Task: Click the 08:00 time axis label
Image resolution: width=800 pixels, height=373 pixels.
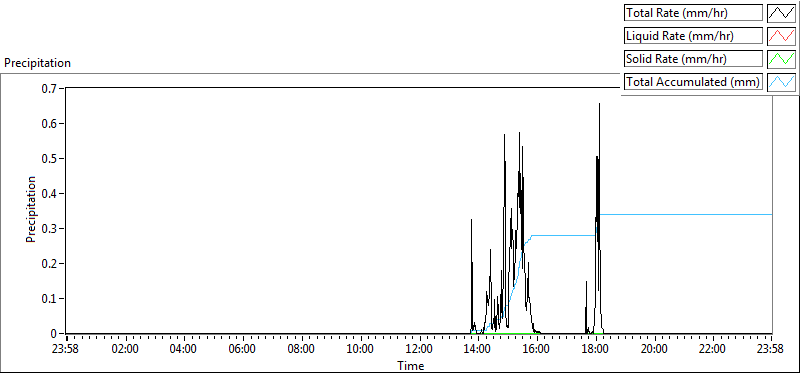Action: (302, 350)
